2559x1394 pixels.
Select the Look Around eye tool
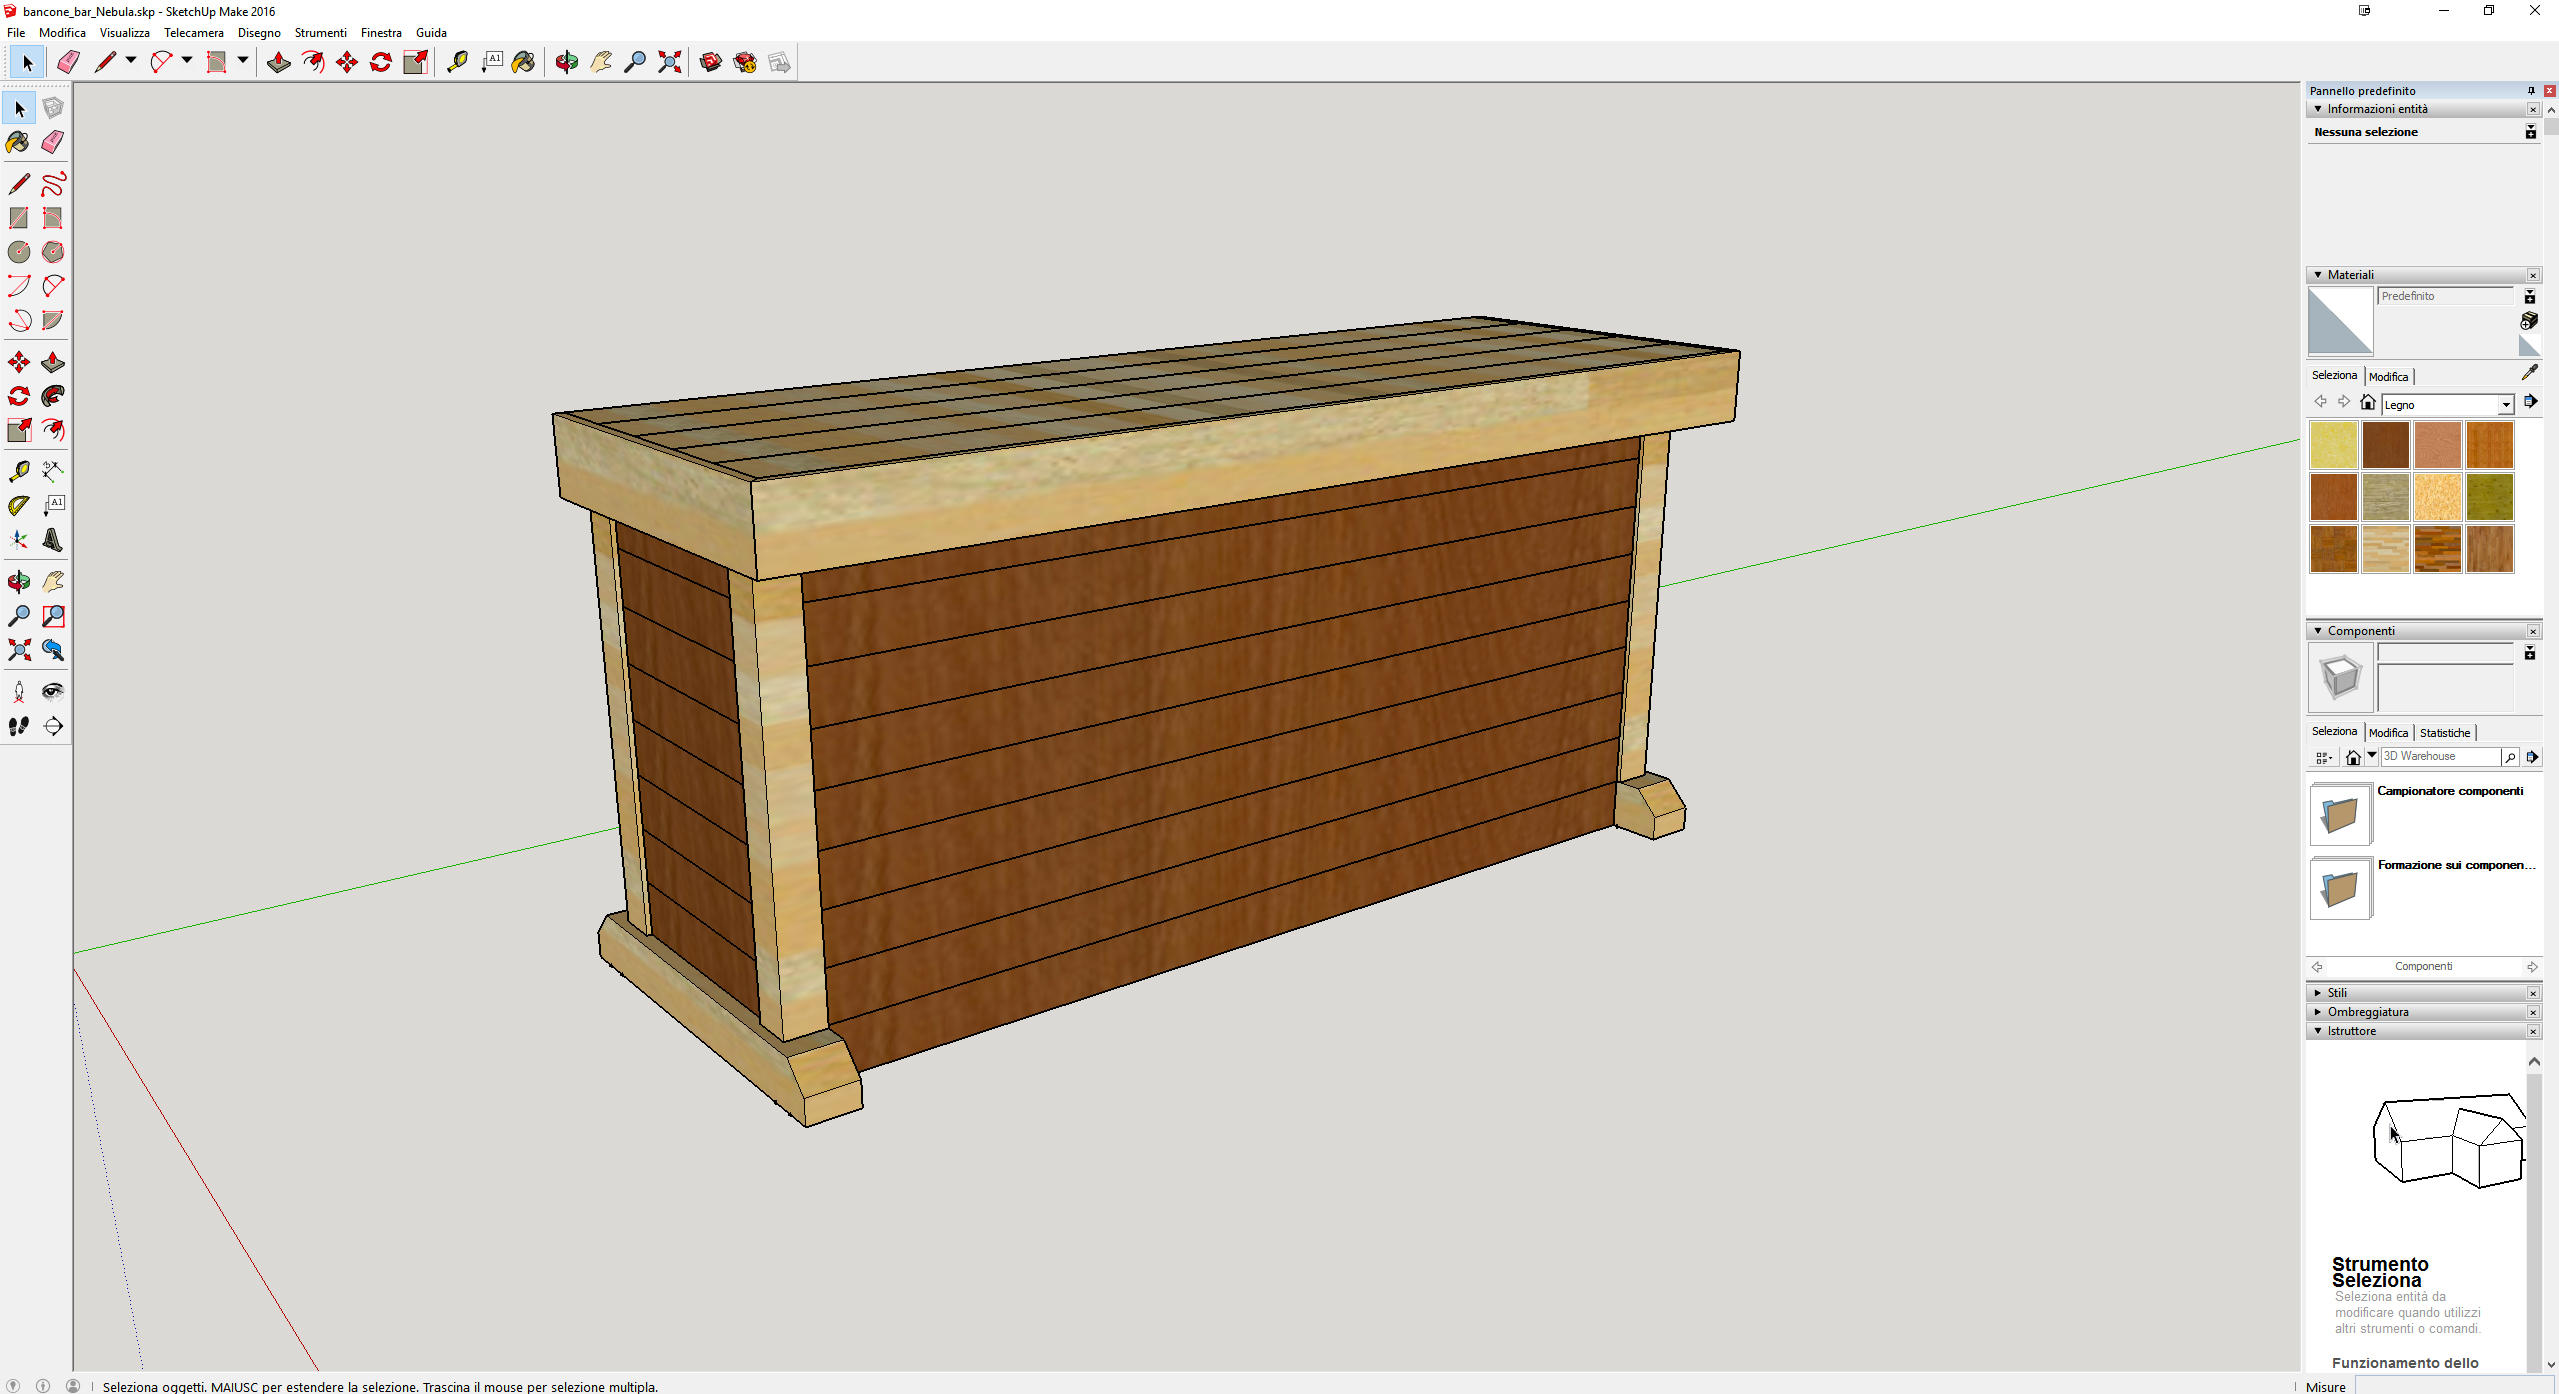[53, 692]
